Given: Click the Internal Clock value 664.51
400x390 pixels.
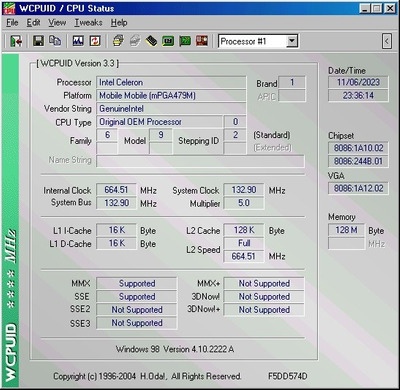Looking at the screenshot, I should (116, 190).
